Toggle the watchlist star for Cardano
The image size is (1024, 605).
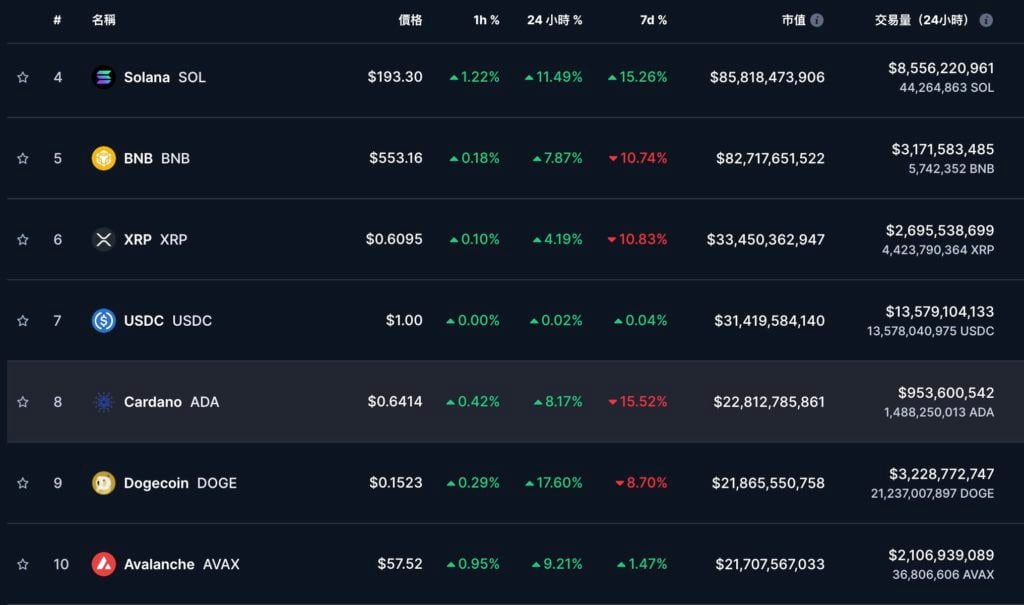(23, 402)
